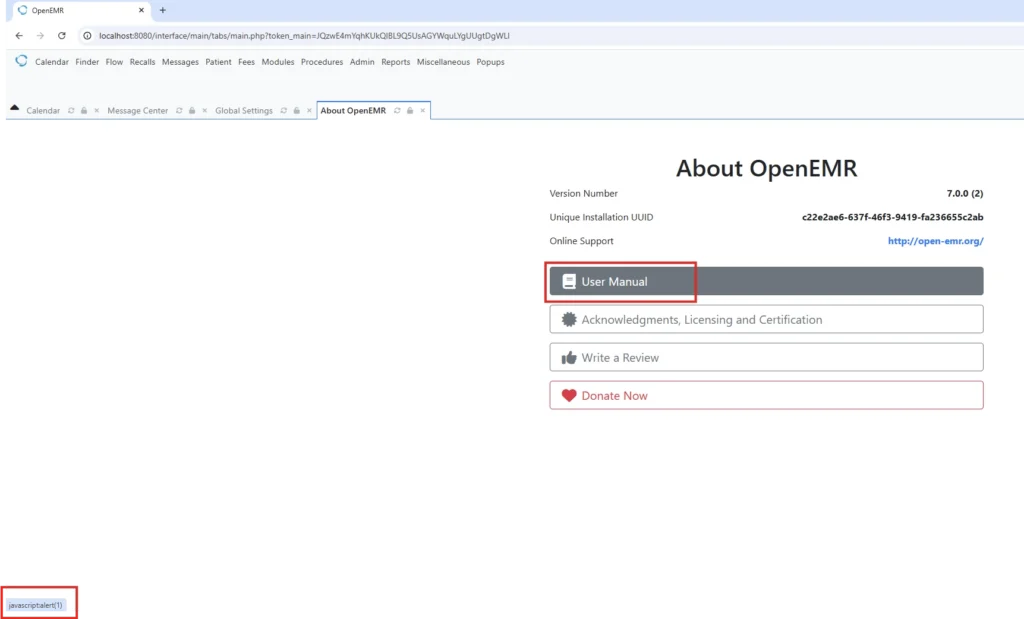Viewport: 1024px width, 619px height.
Task: Open the Patient menu
Action: pyautogui.click(x=218, y=62)
